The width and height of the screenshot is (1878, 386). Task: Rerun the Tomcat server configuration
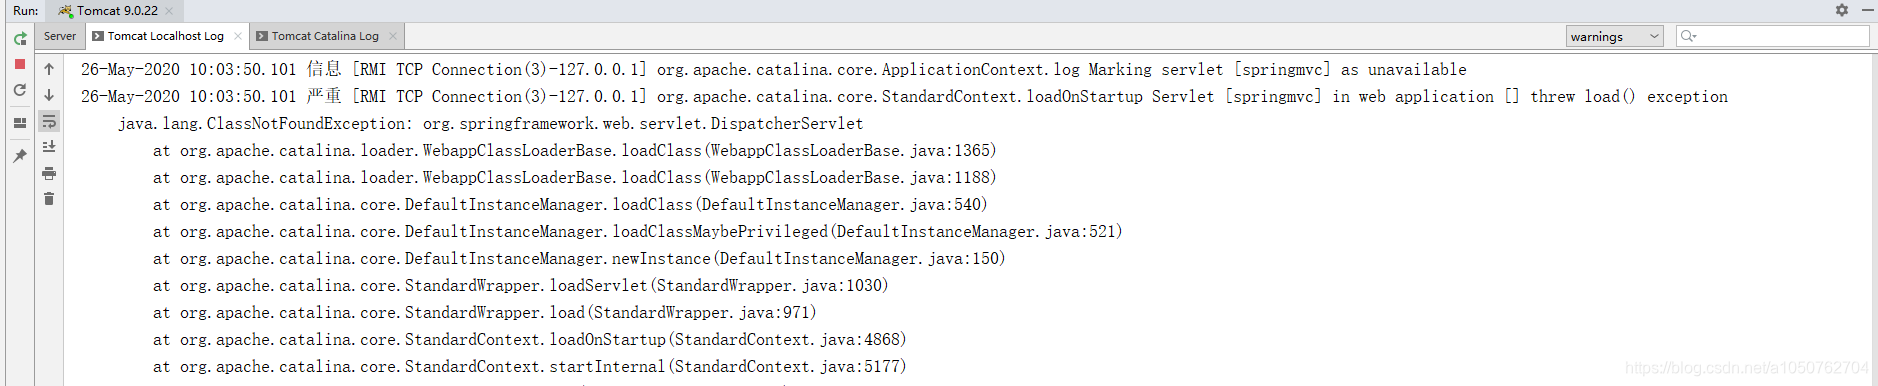(x=20, y=39)
